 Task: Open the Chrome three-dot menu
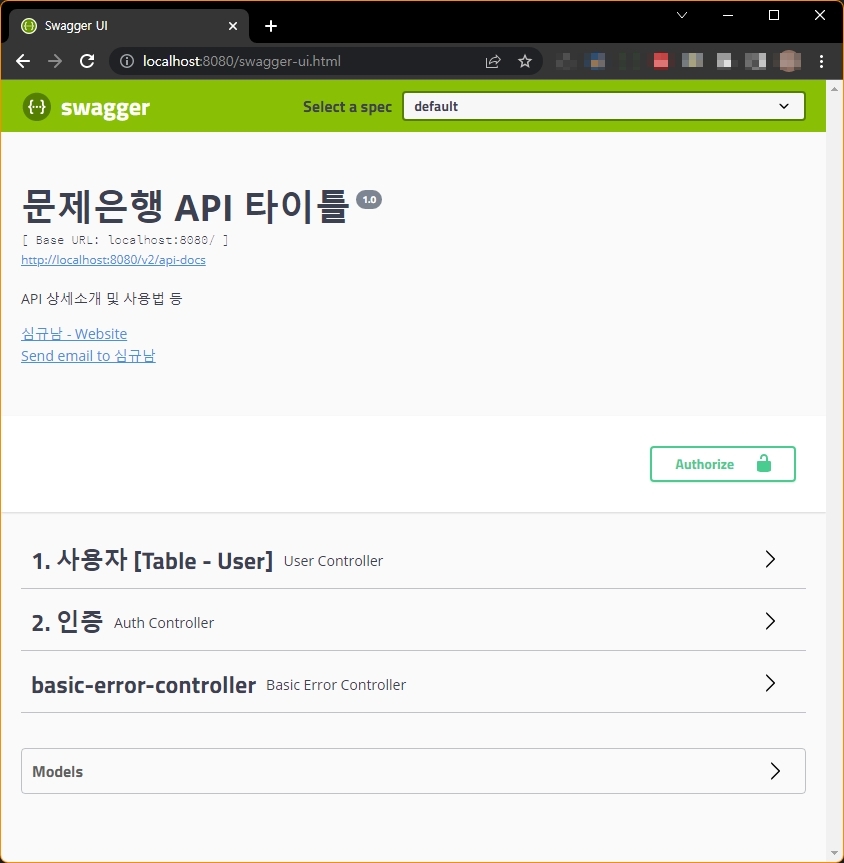click(x=821, y=61)
